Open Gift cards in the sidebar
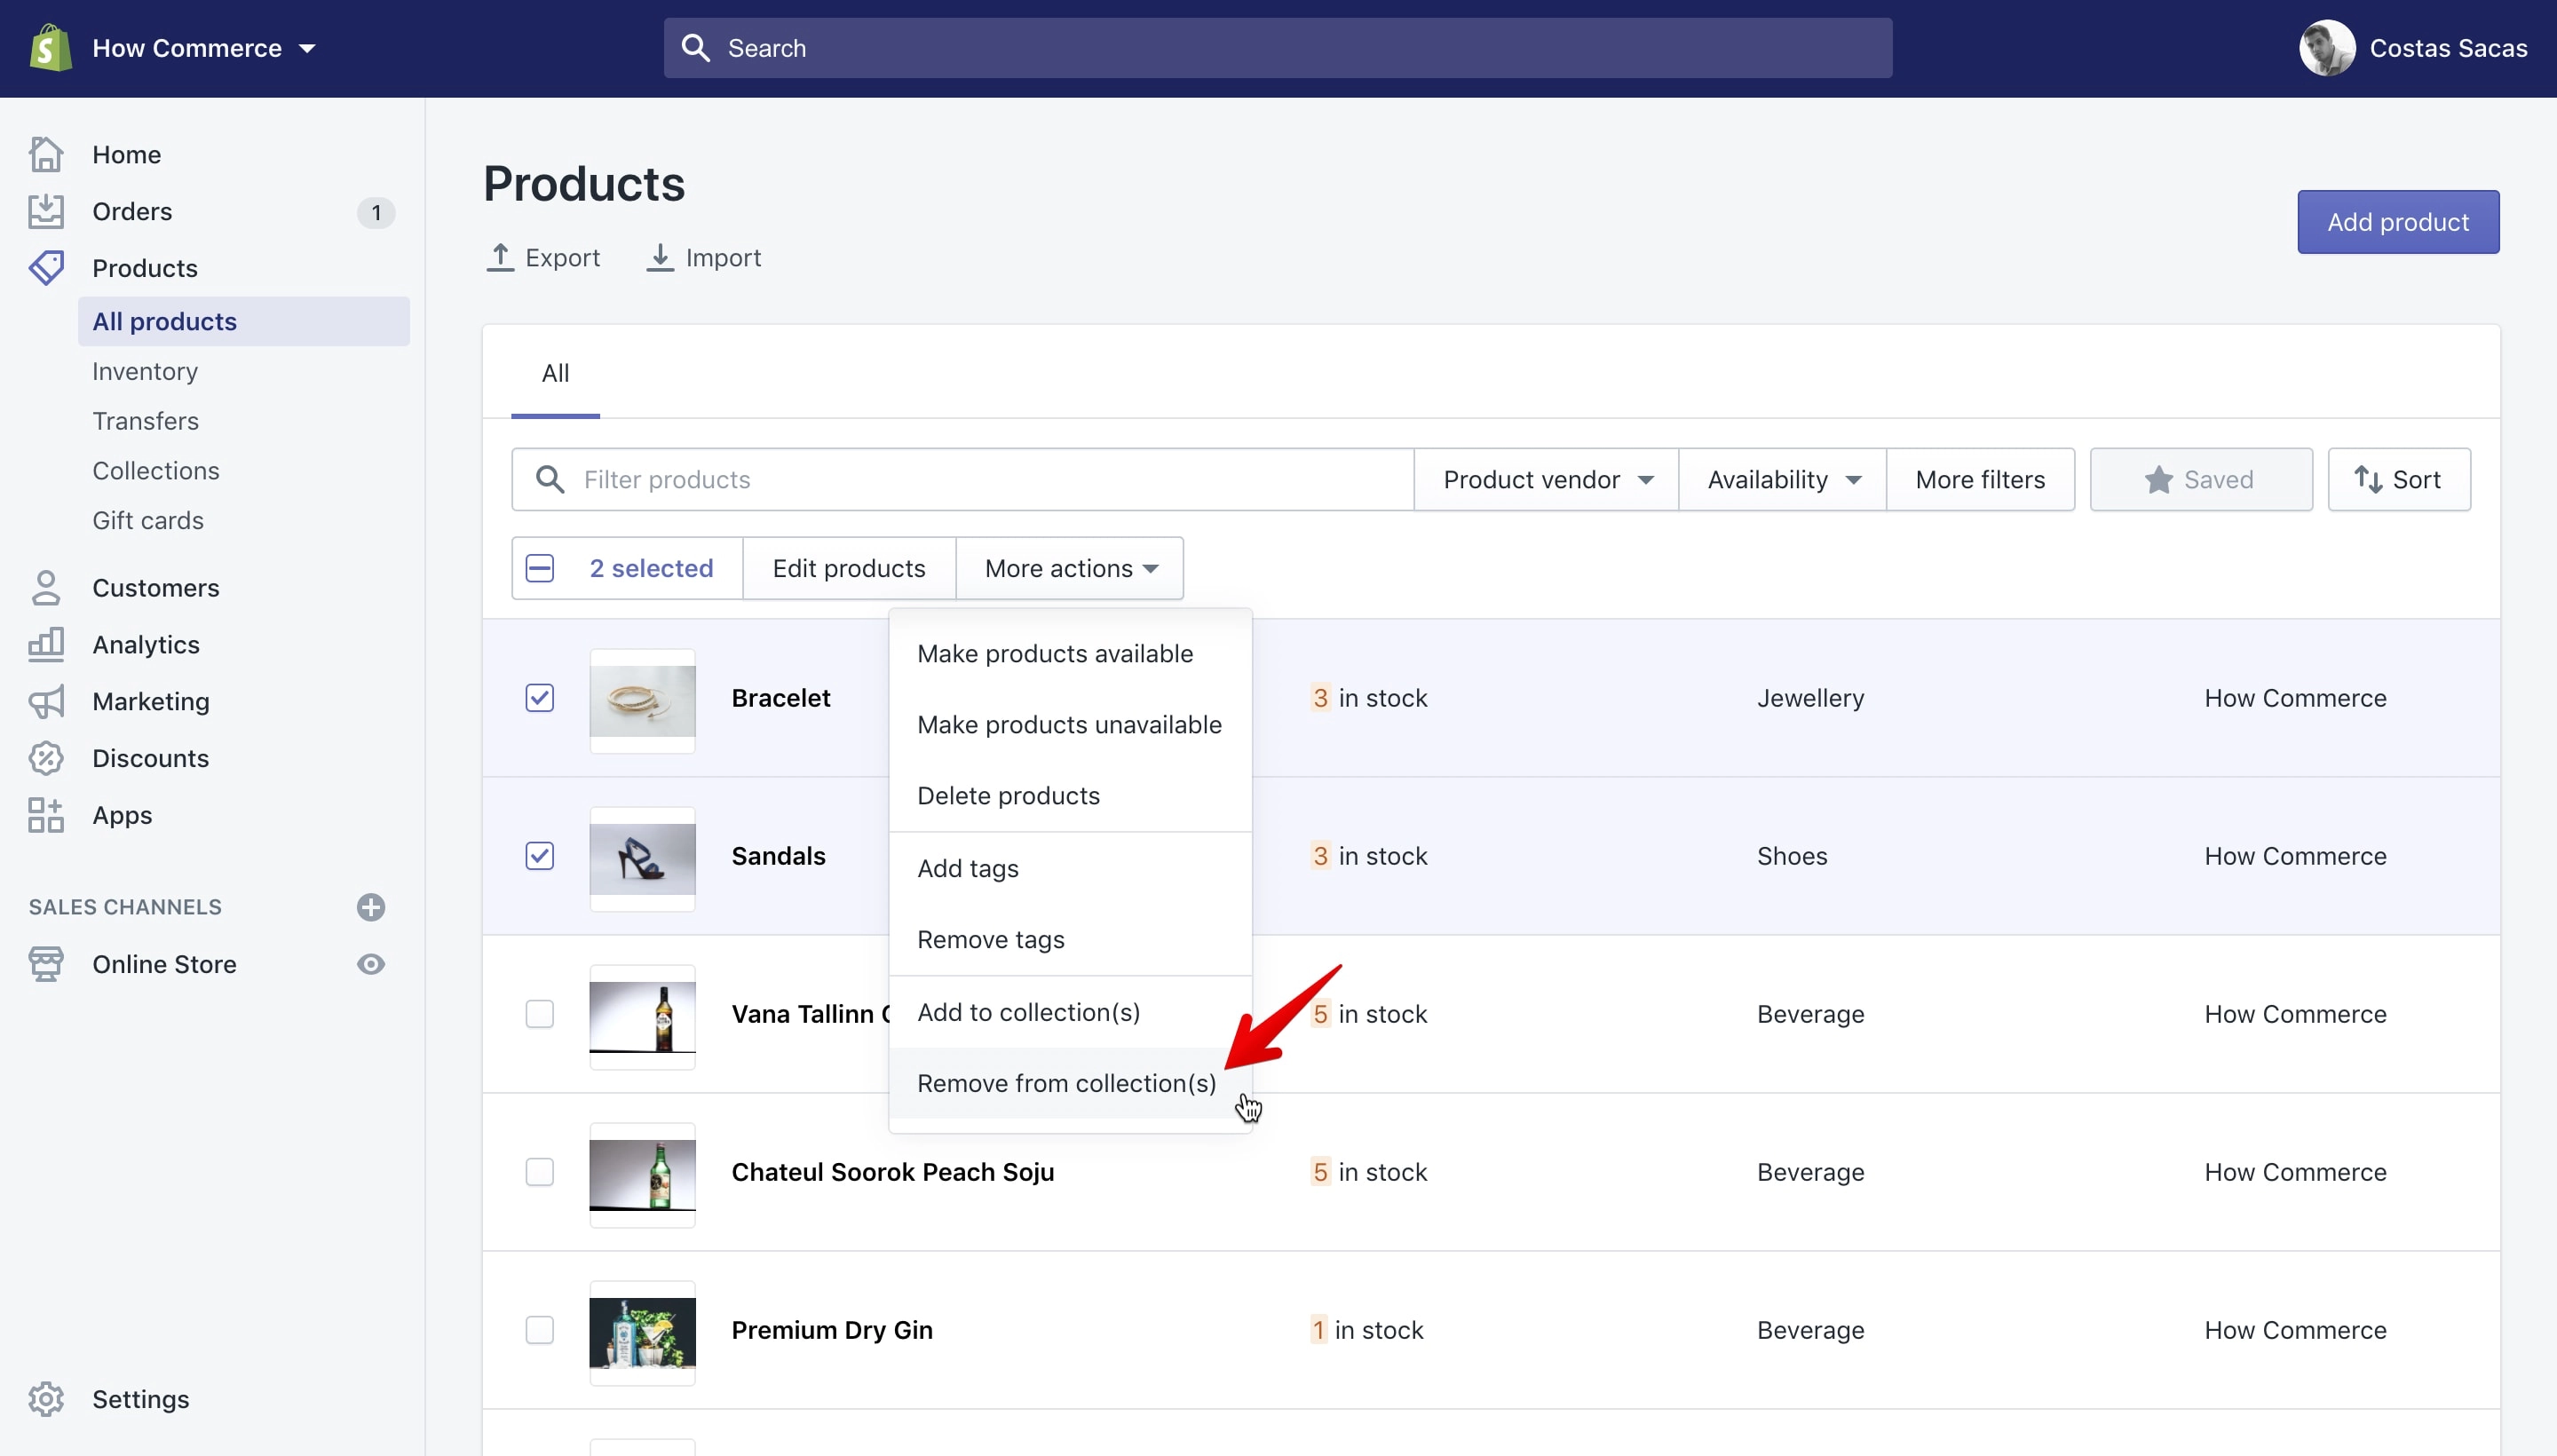 pos(148,521)
